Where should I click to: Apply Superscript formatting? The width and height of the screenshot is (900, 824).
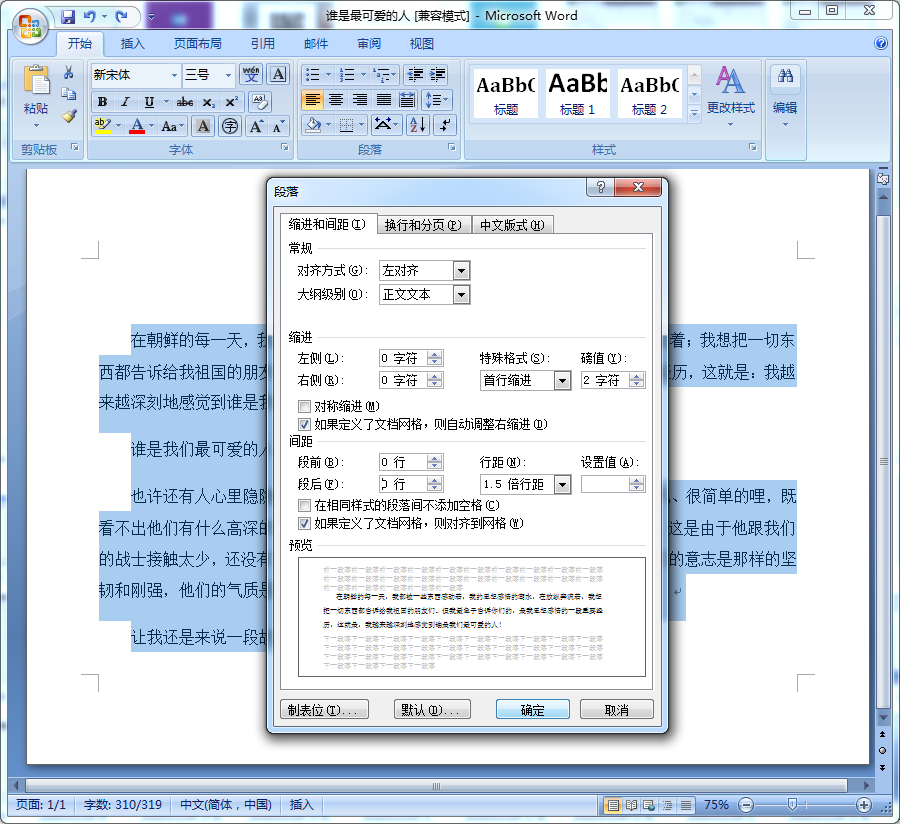click(x=231, y=102)
